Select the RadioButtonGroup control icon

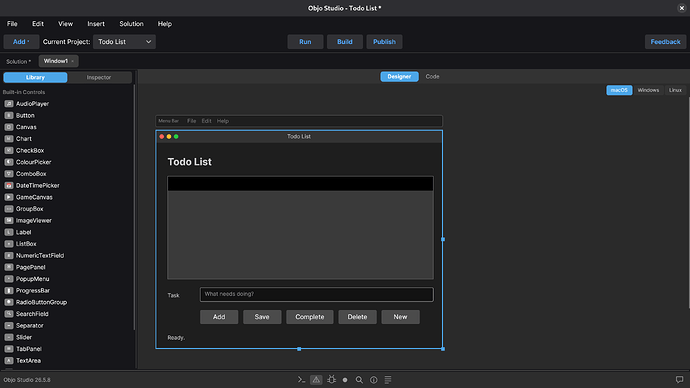[x=9, y=302]
